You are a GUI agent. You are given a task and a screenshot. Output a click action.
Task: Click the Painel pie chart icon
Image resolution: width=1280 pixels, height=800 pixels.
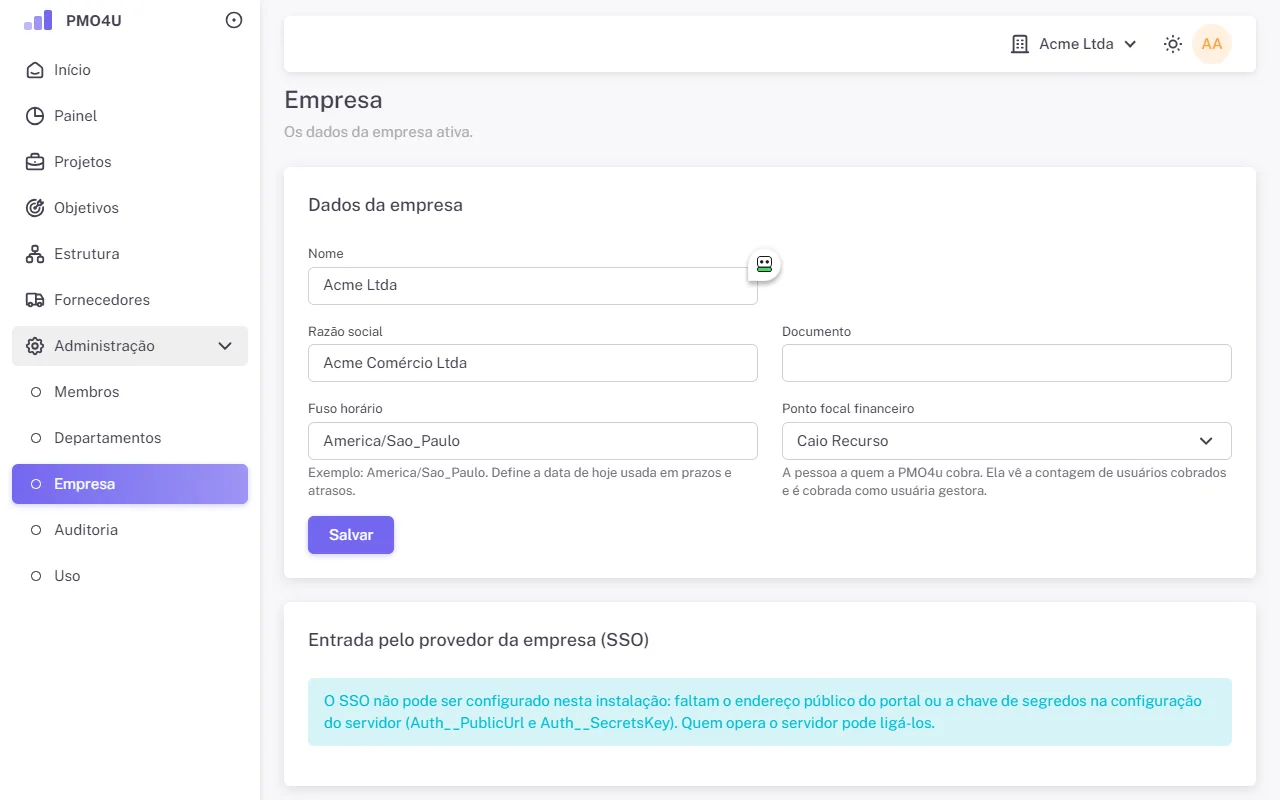[x=35, y=116]
